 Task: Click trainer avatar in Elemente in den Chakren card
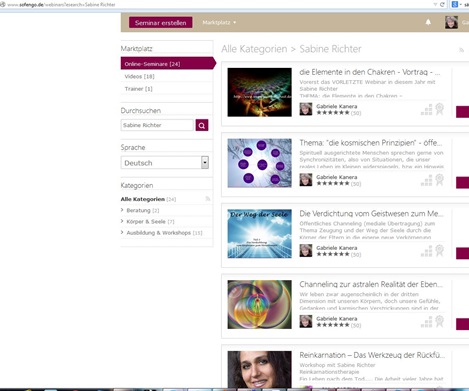(x=306, y=109)
